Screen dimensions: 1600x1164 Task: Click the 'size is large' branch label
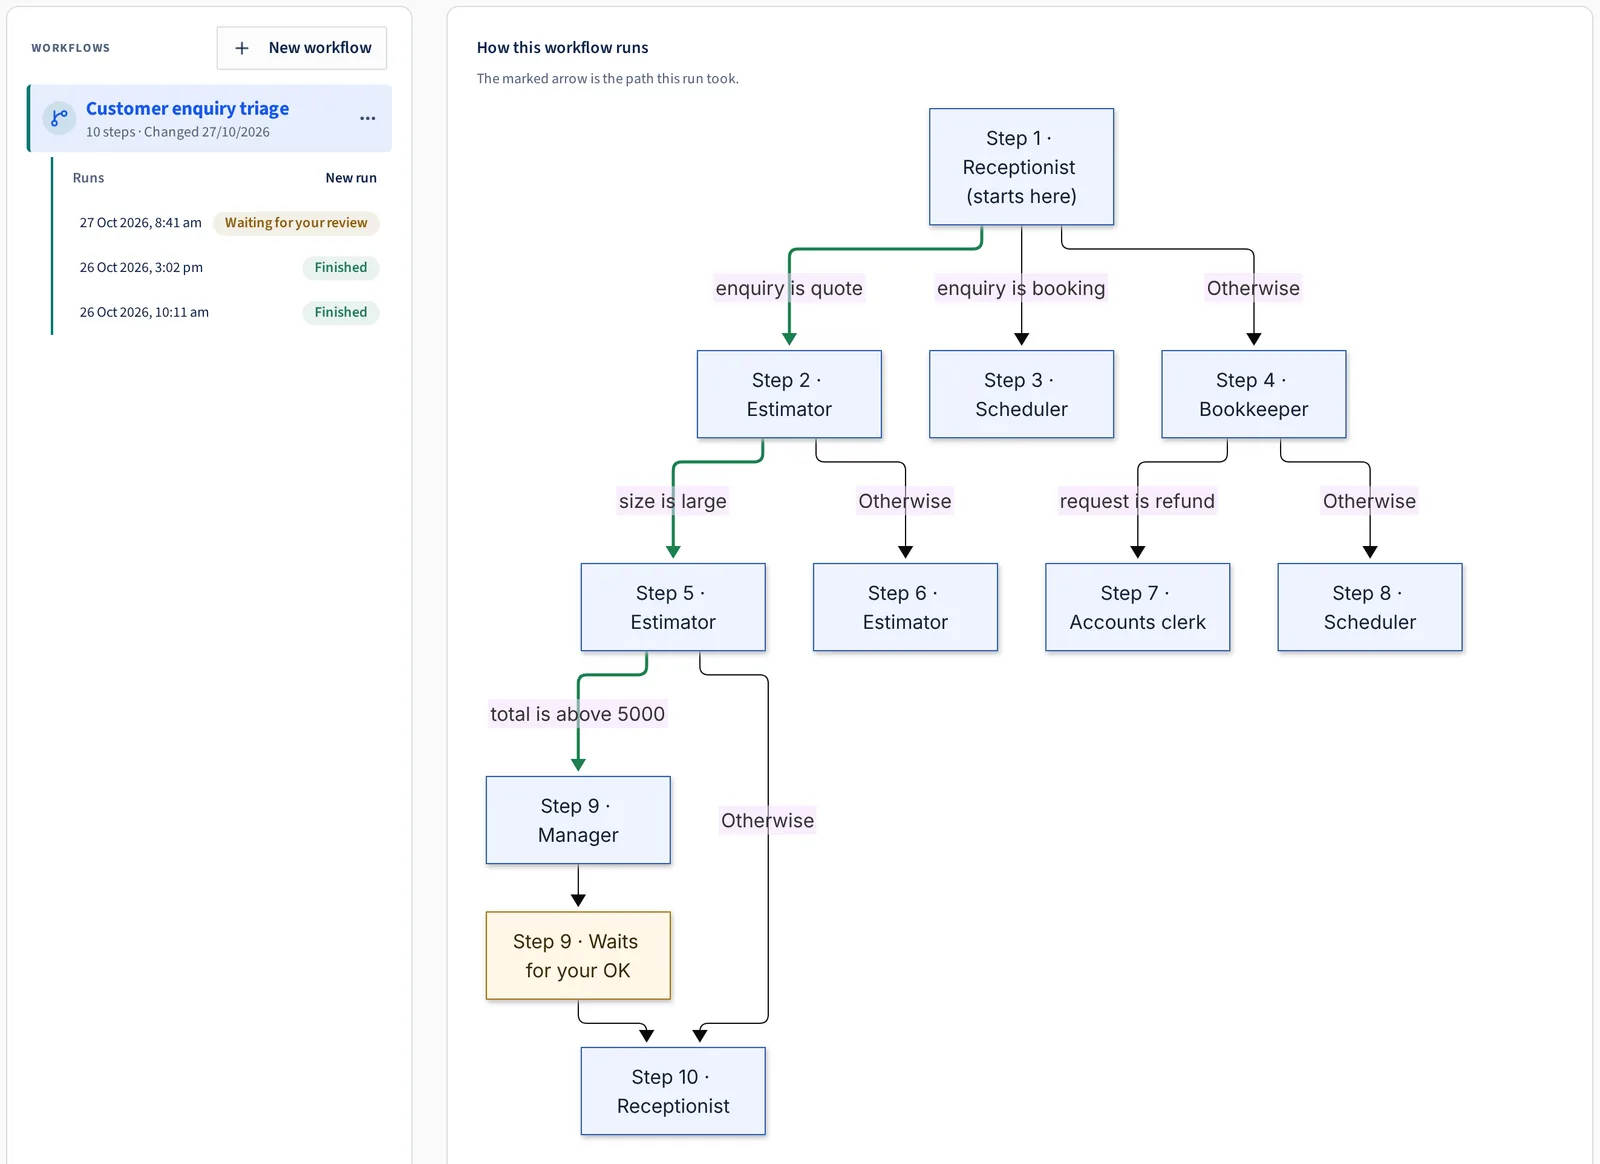673,501
